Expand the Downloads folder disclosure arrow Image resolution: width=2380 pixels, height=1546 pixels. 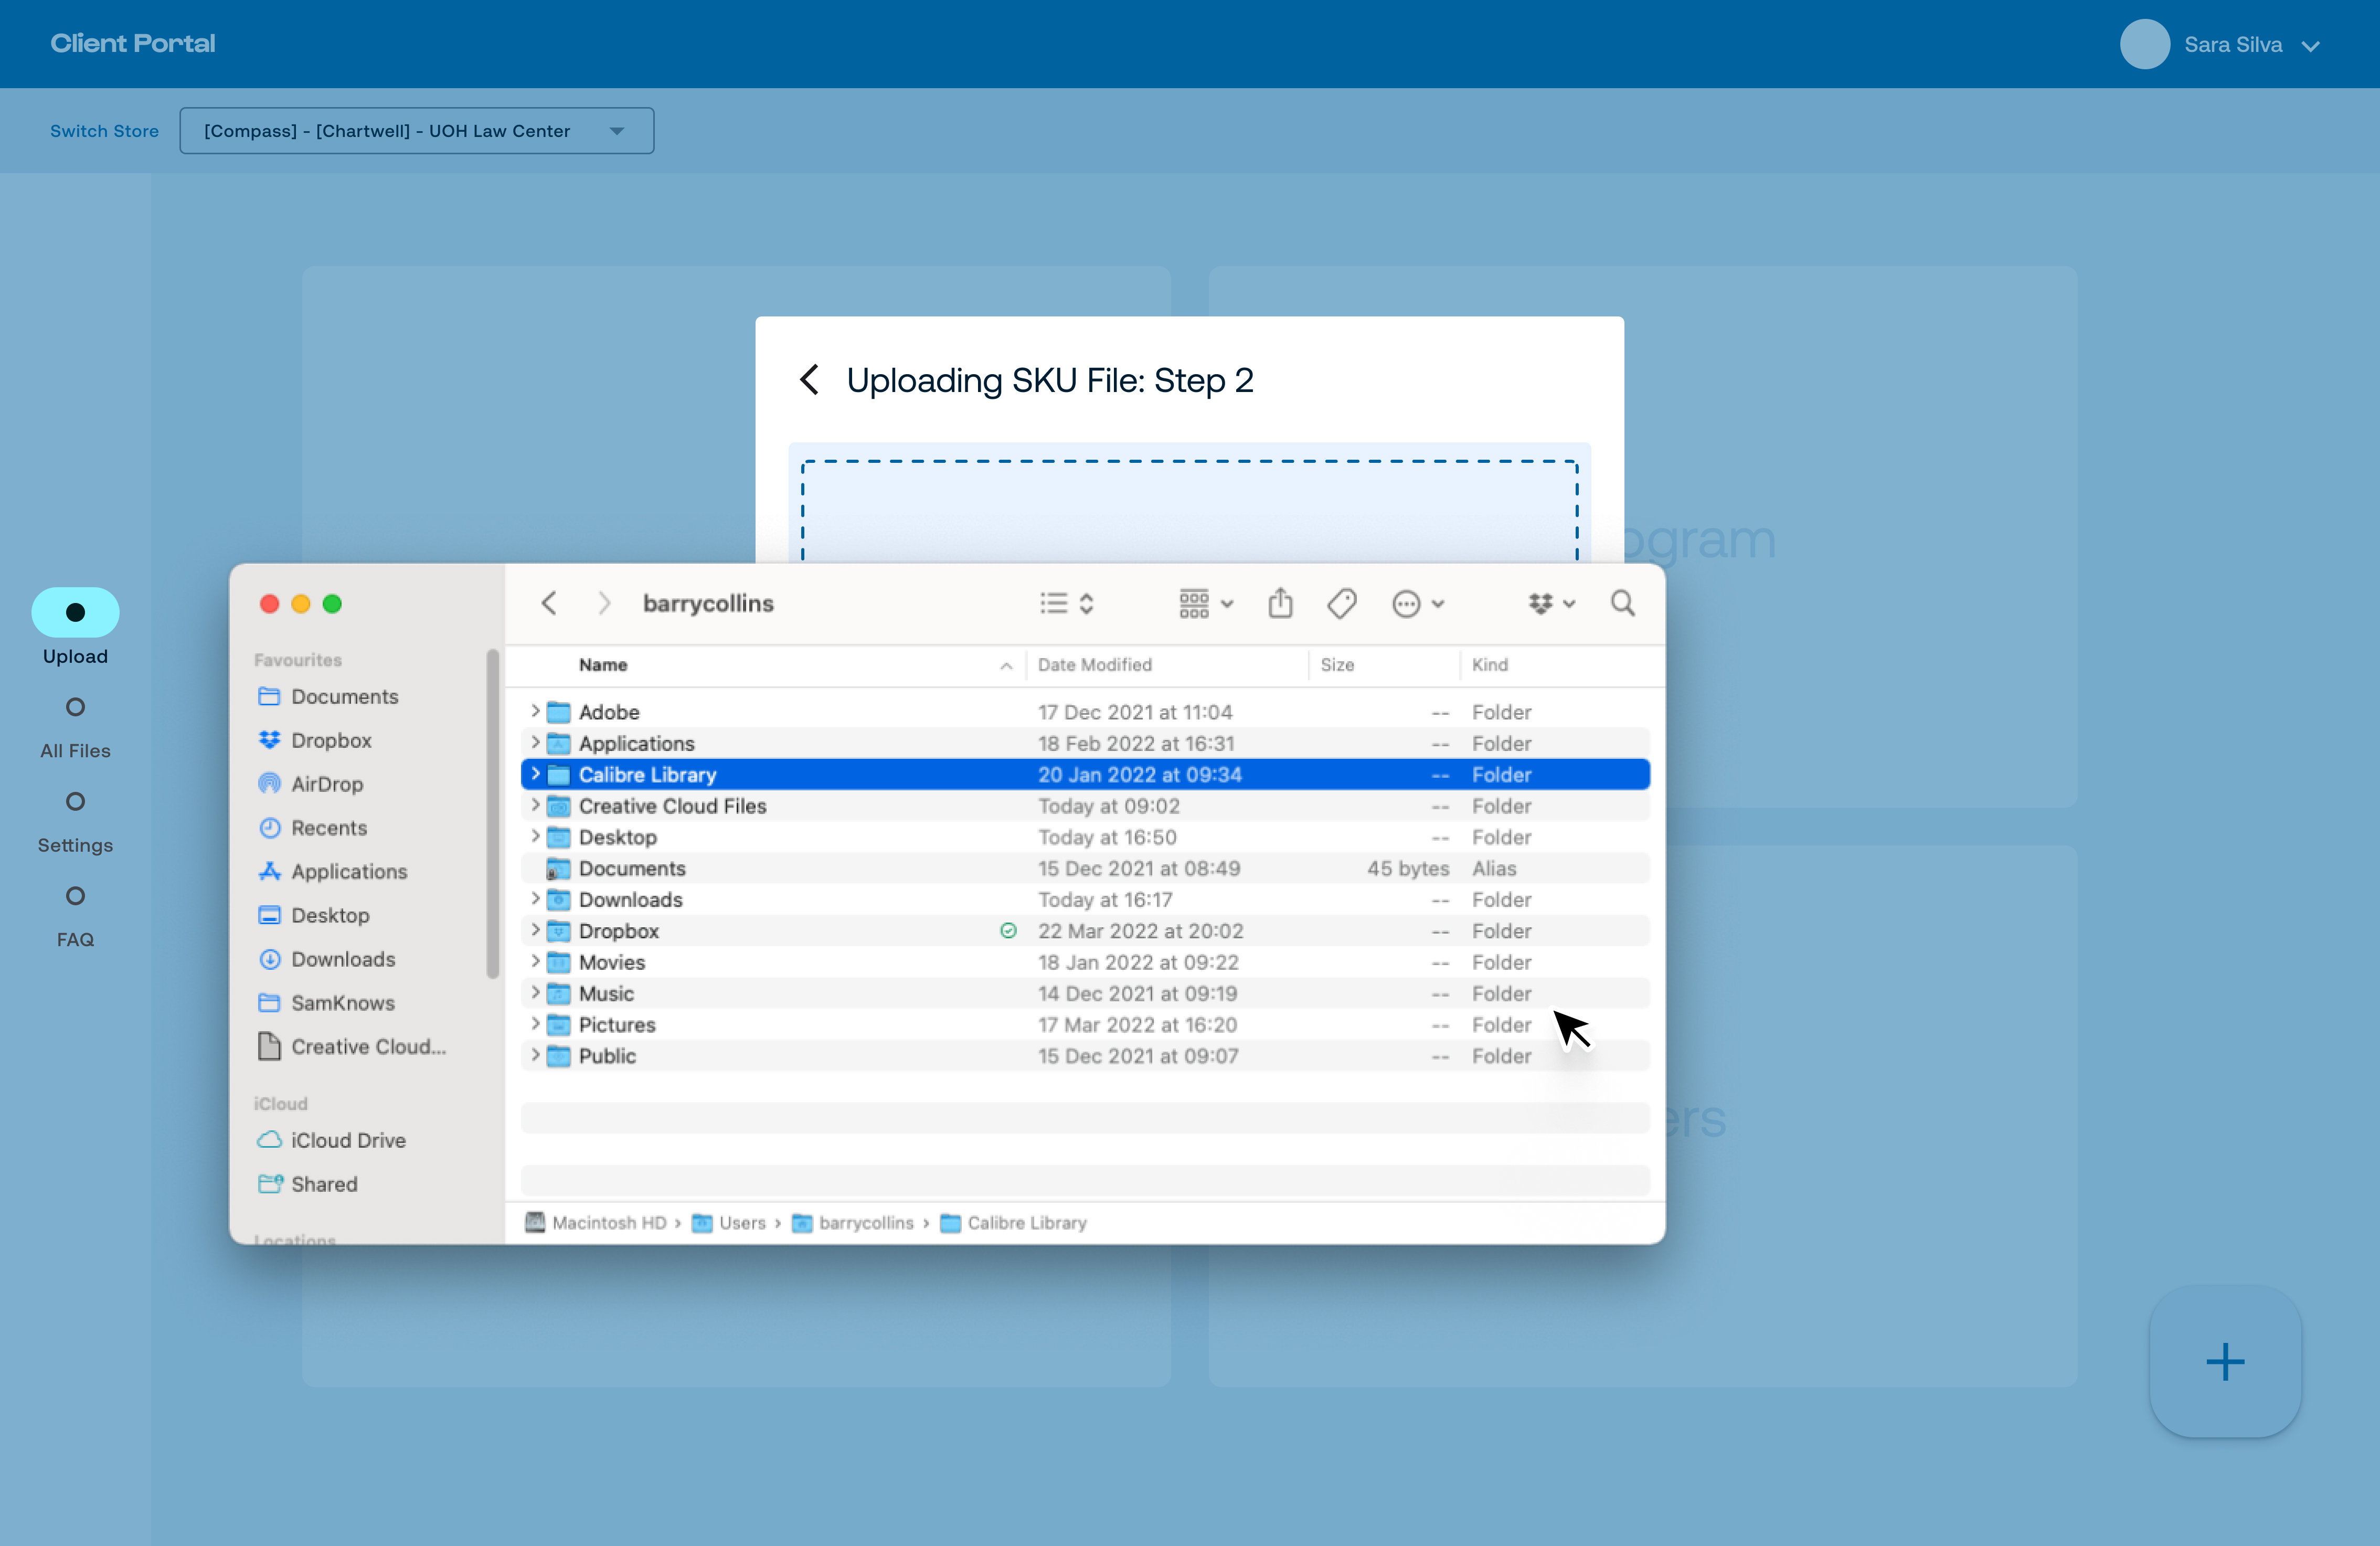[535, 899]
